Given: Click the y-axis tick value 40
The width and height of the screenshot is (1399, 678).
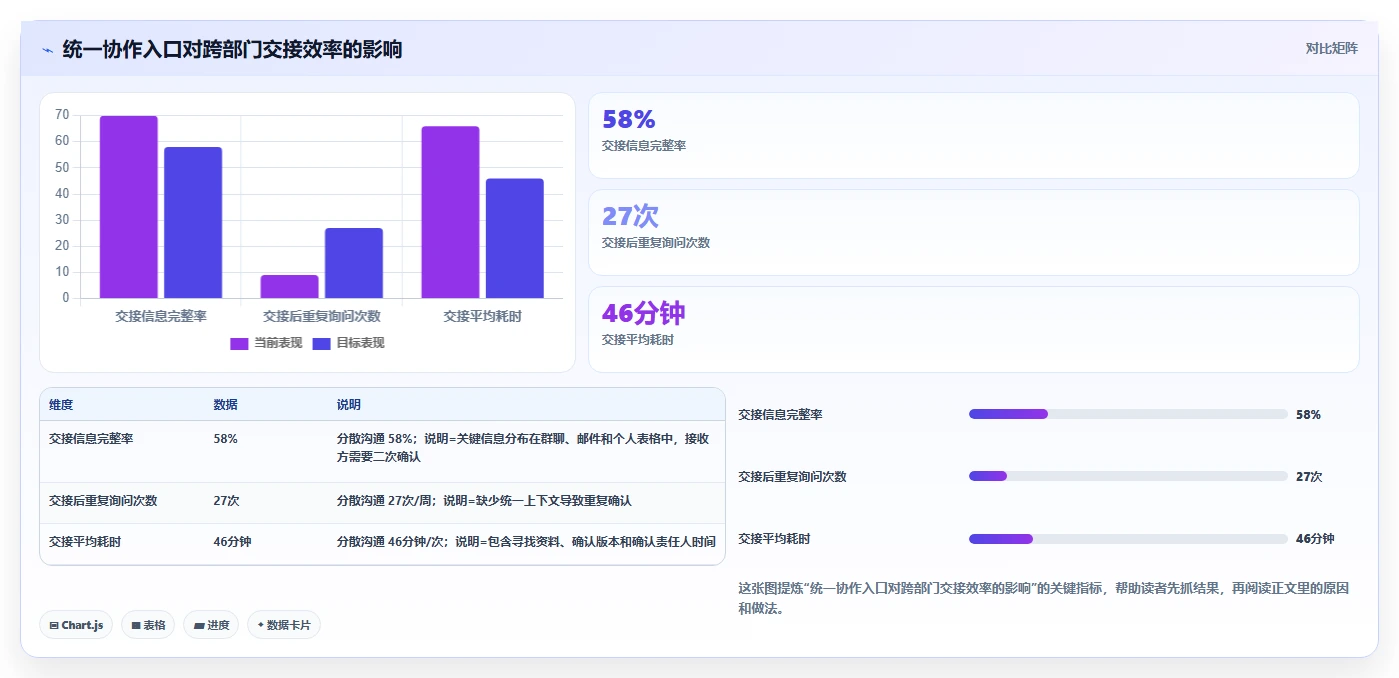Looking at the screenshot, I should (62, 193).
